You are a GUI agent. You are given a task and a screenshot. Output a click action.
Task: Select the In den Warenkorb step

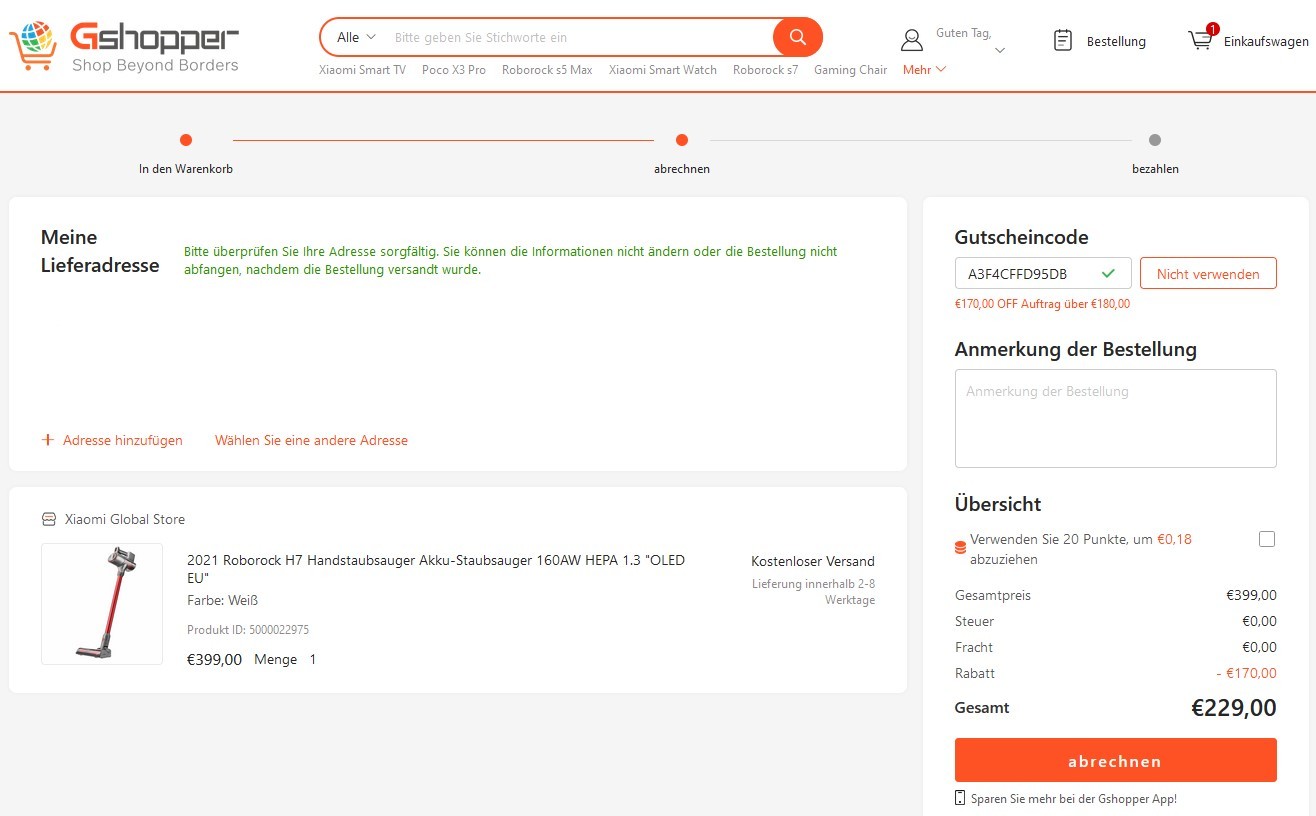(186, 154)
